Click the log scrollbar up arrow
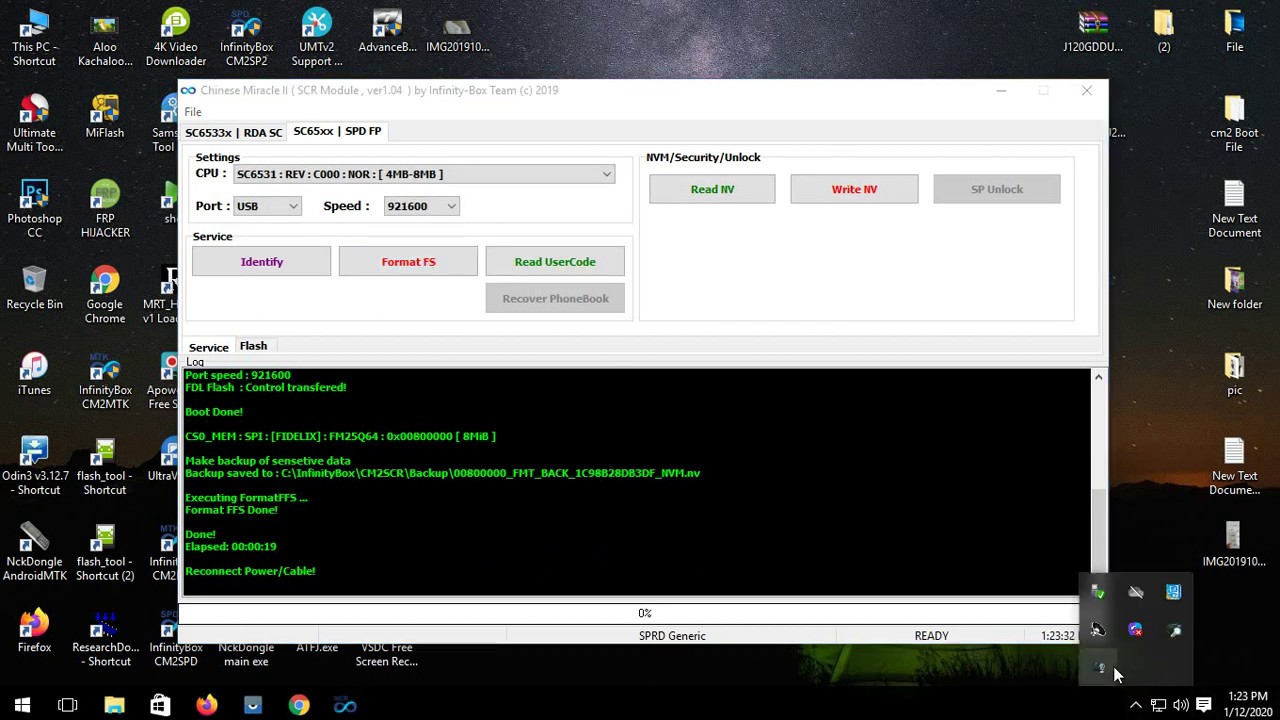This screenshot has width=1280, height=720. pyautogui.click(x=1098, y=377)
